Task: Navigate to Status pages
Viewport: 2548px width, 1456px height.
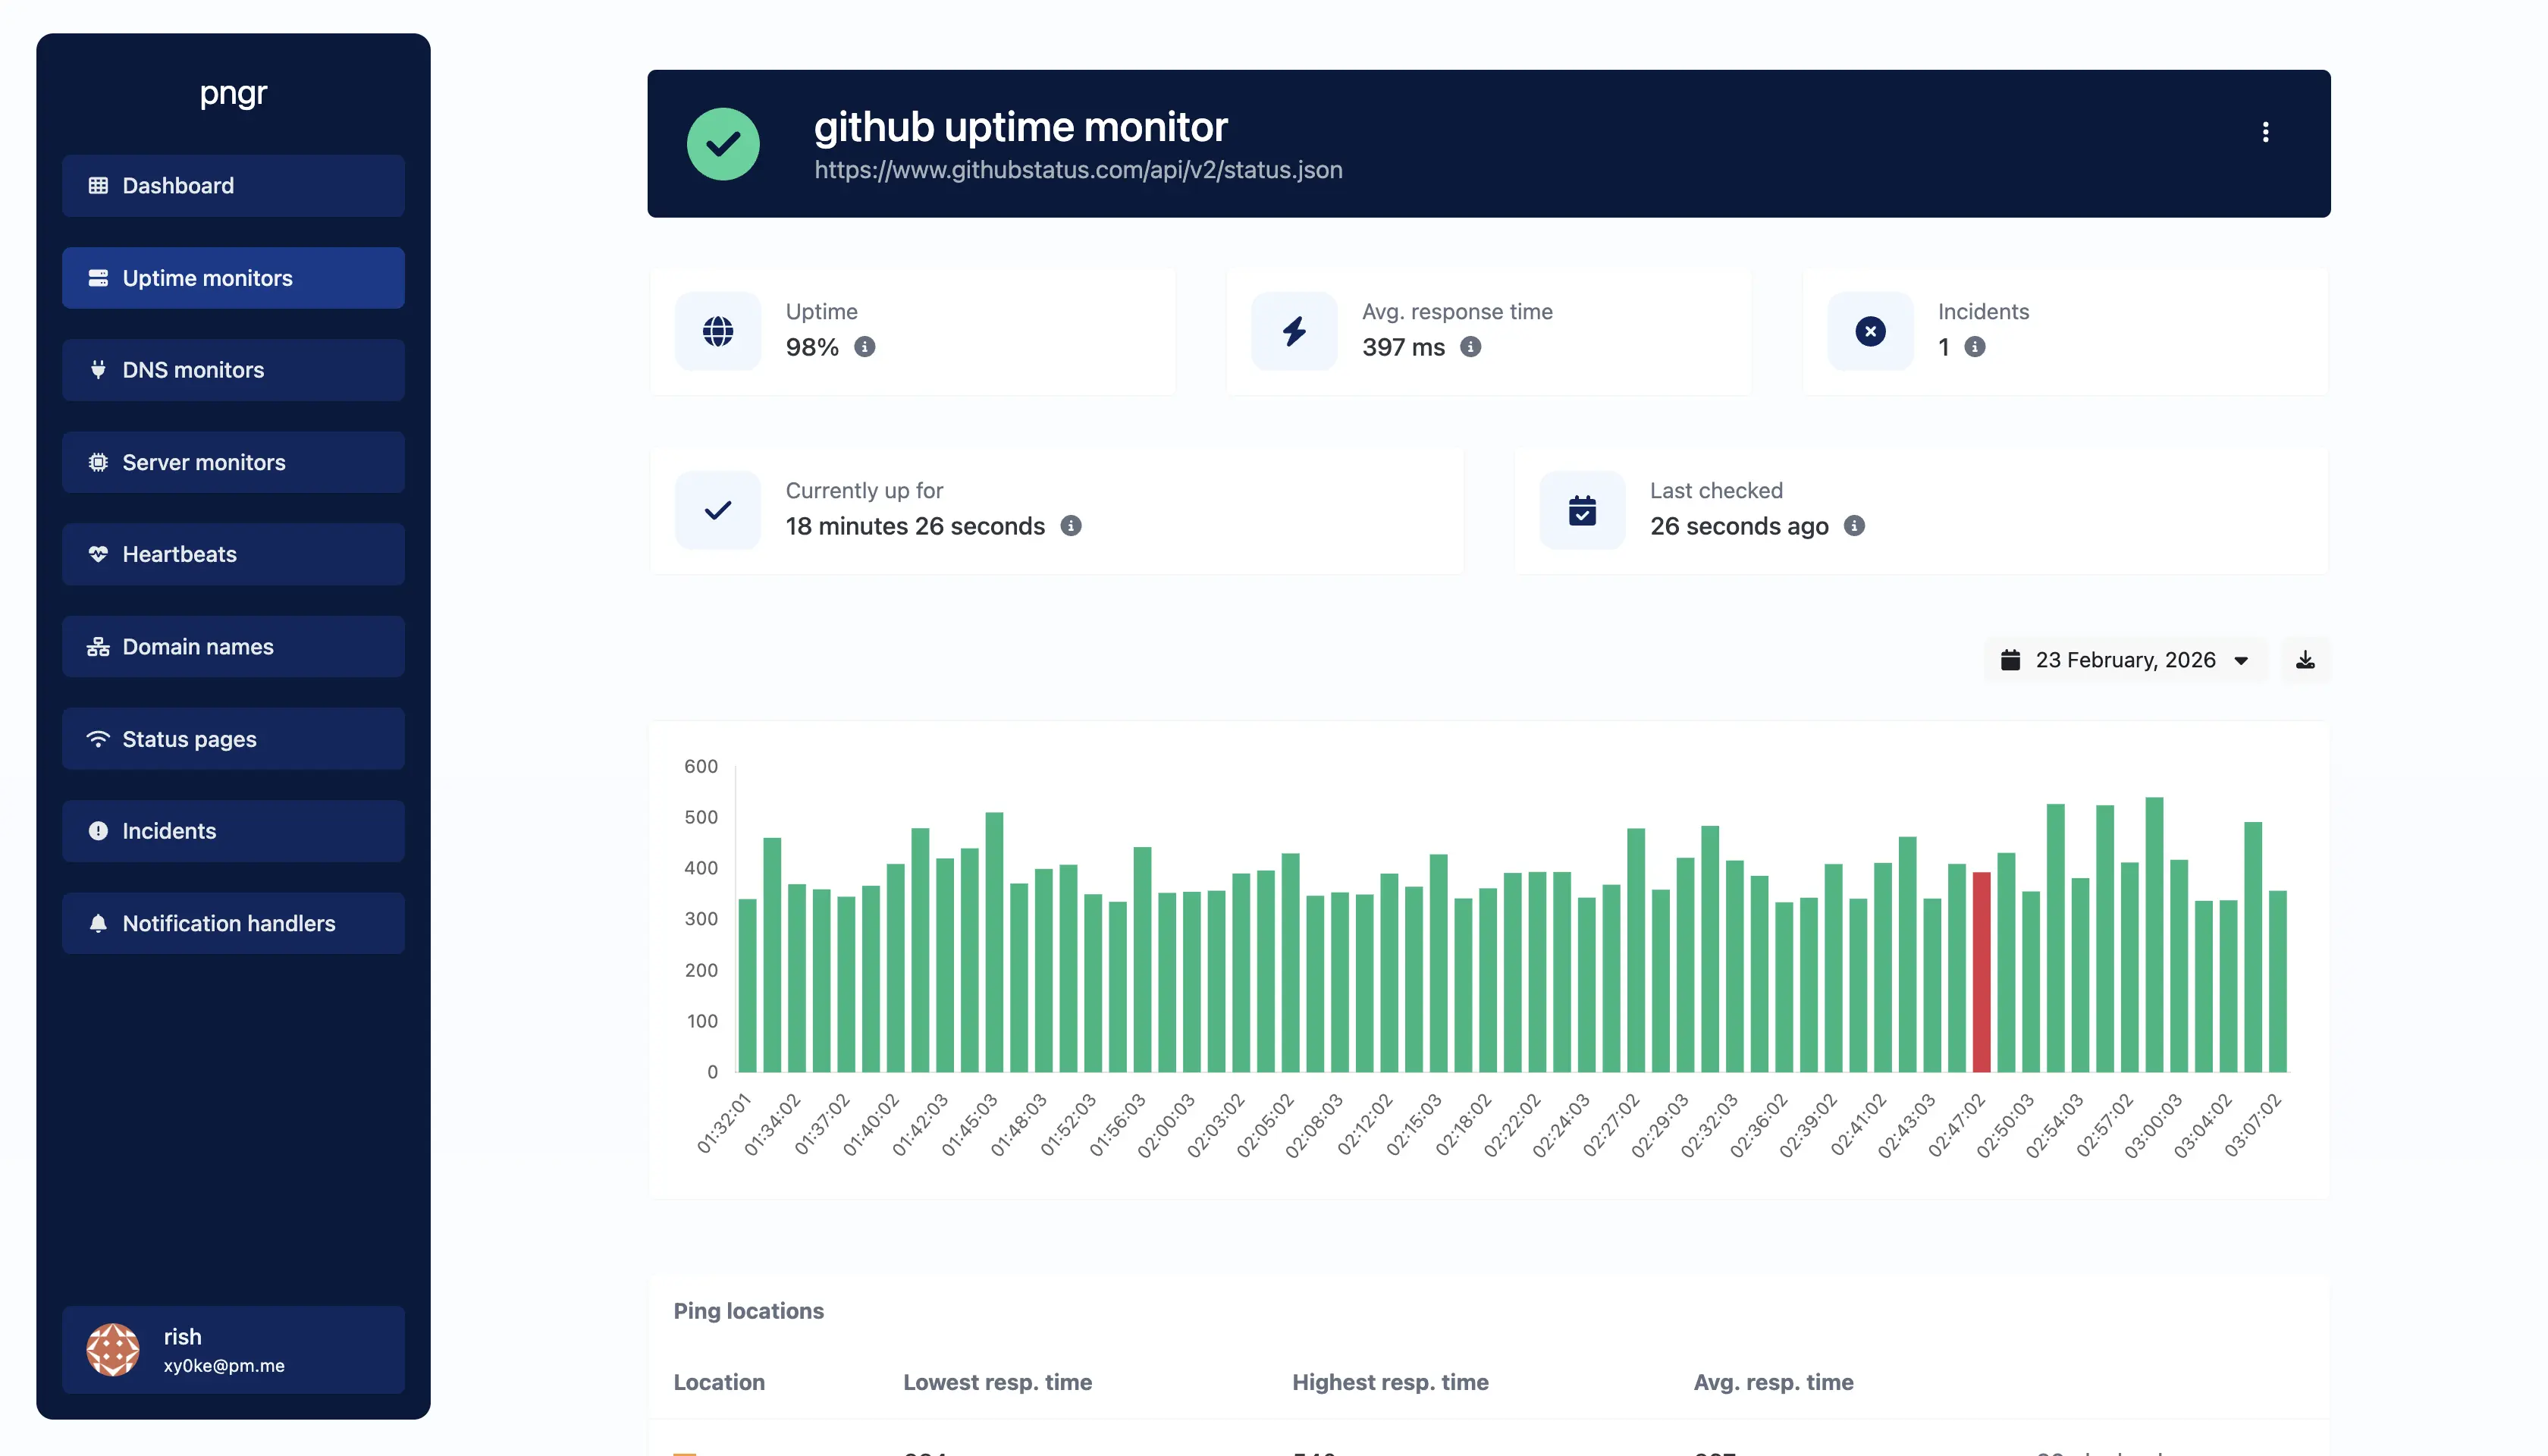Action: pos(233,739)
